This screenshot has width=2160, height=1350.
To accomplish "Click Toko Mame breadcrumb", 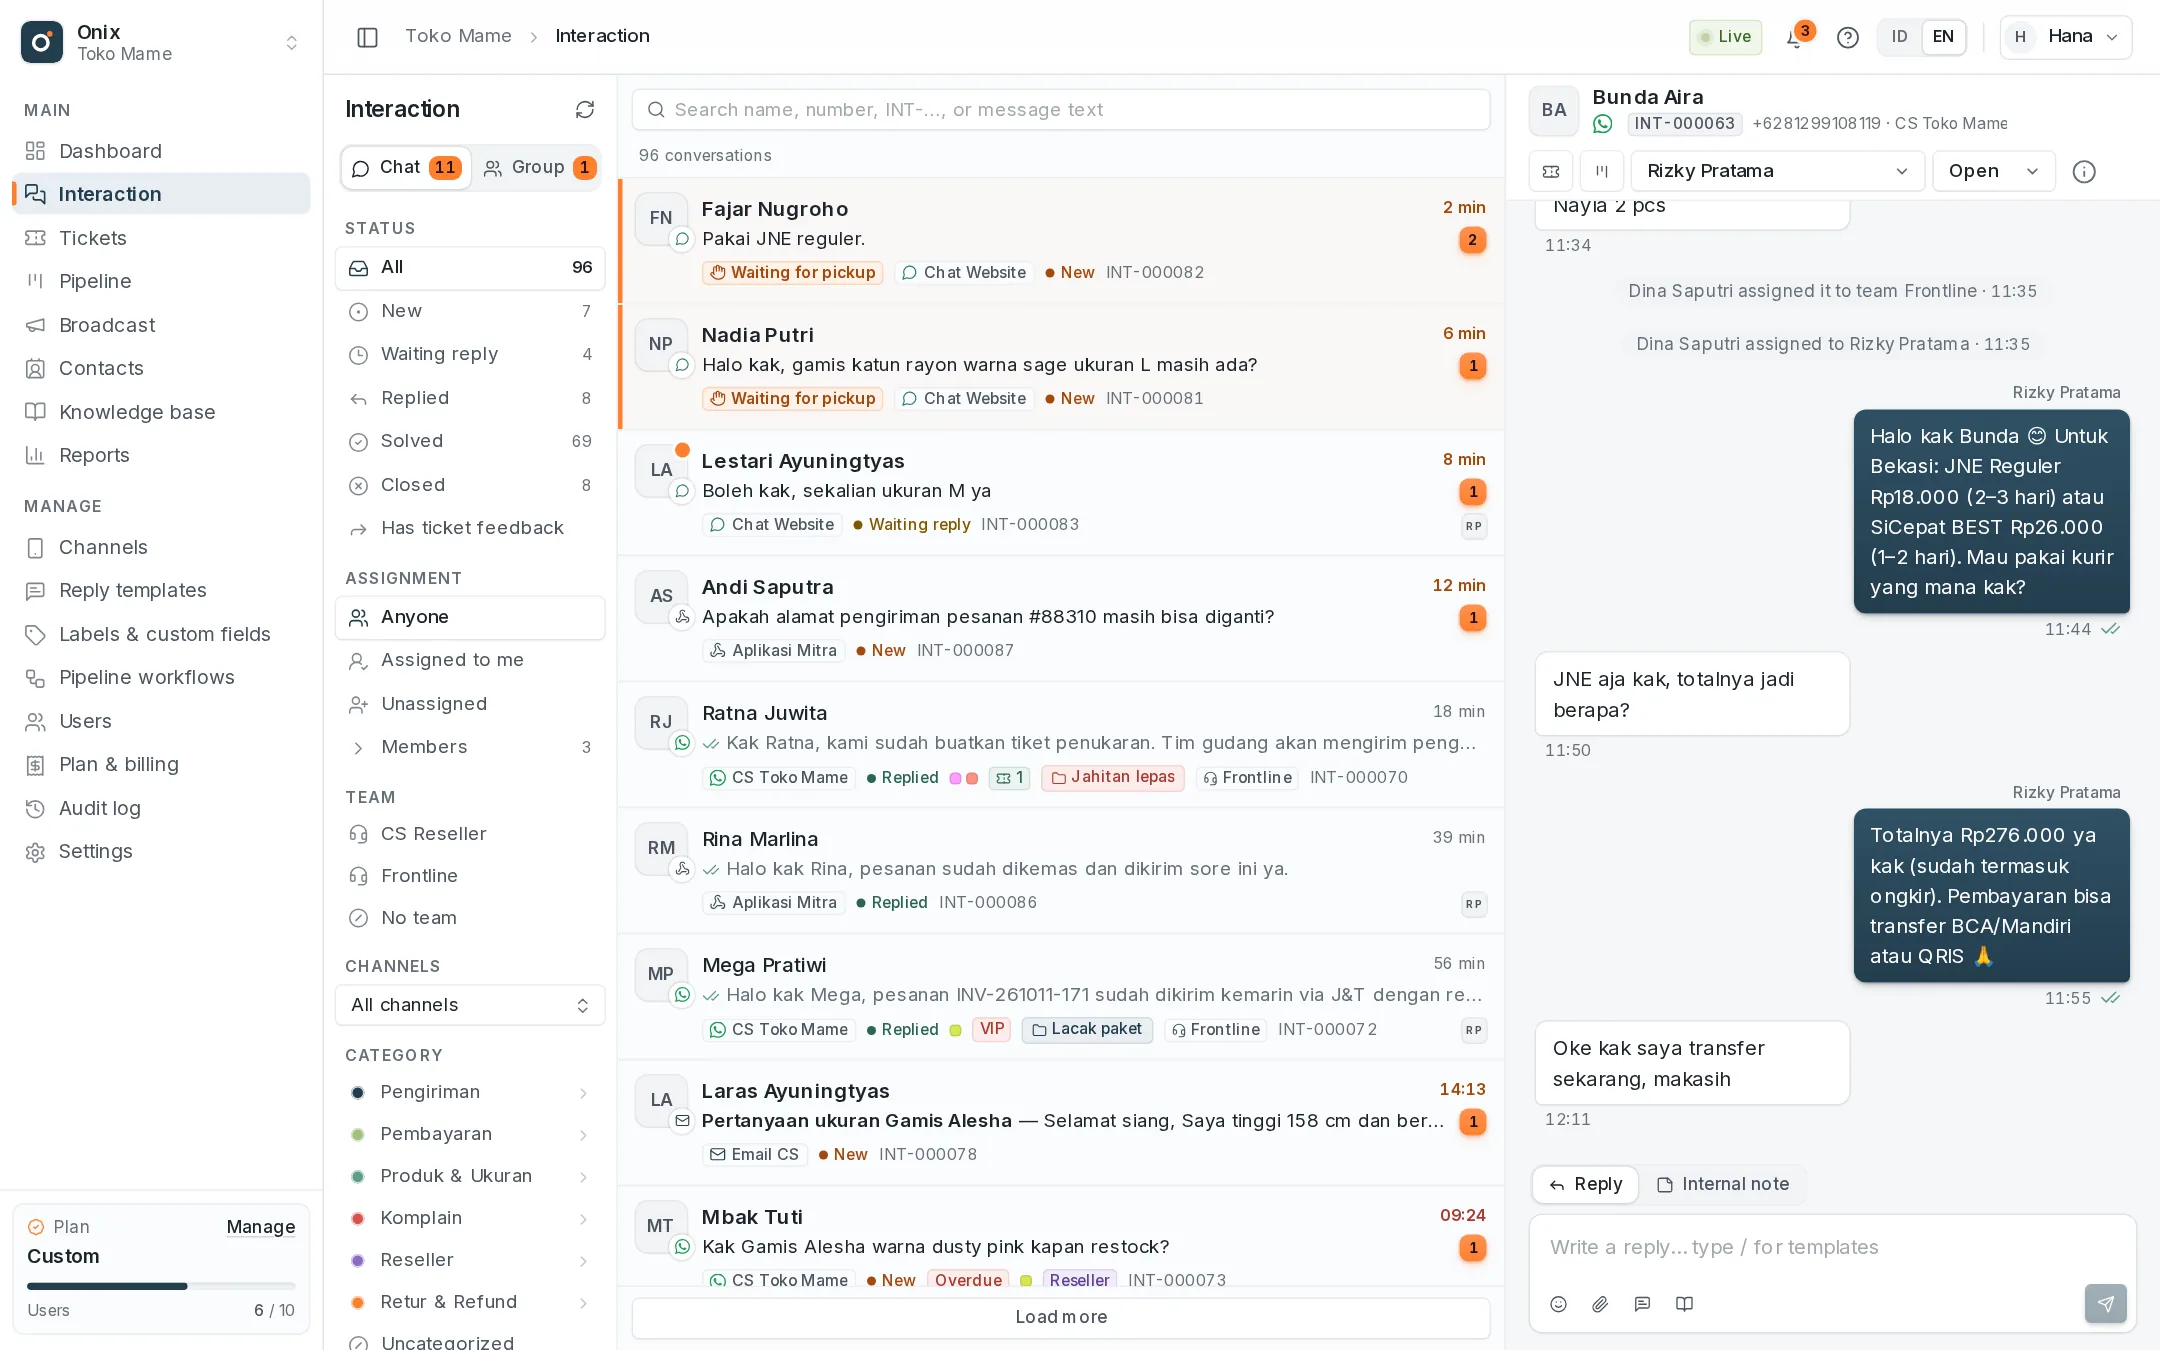I will click(x=458, y=36).
